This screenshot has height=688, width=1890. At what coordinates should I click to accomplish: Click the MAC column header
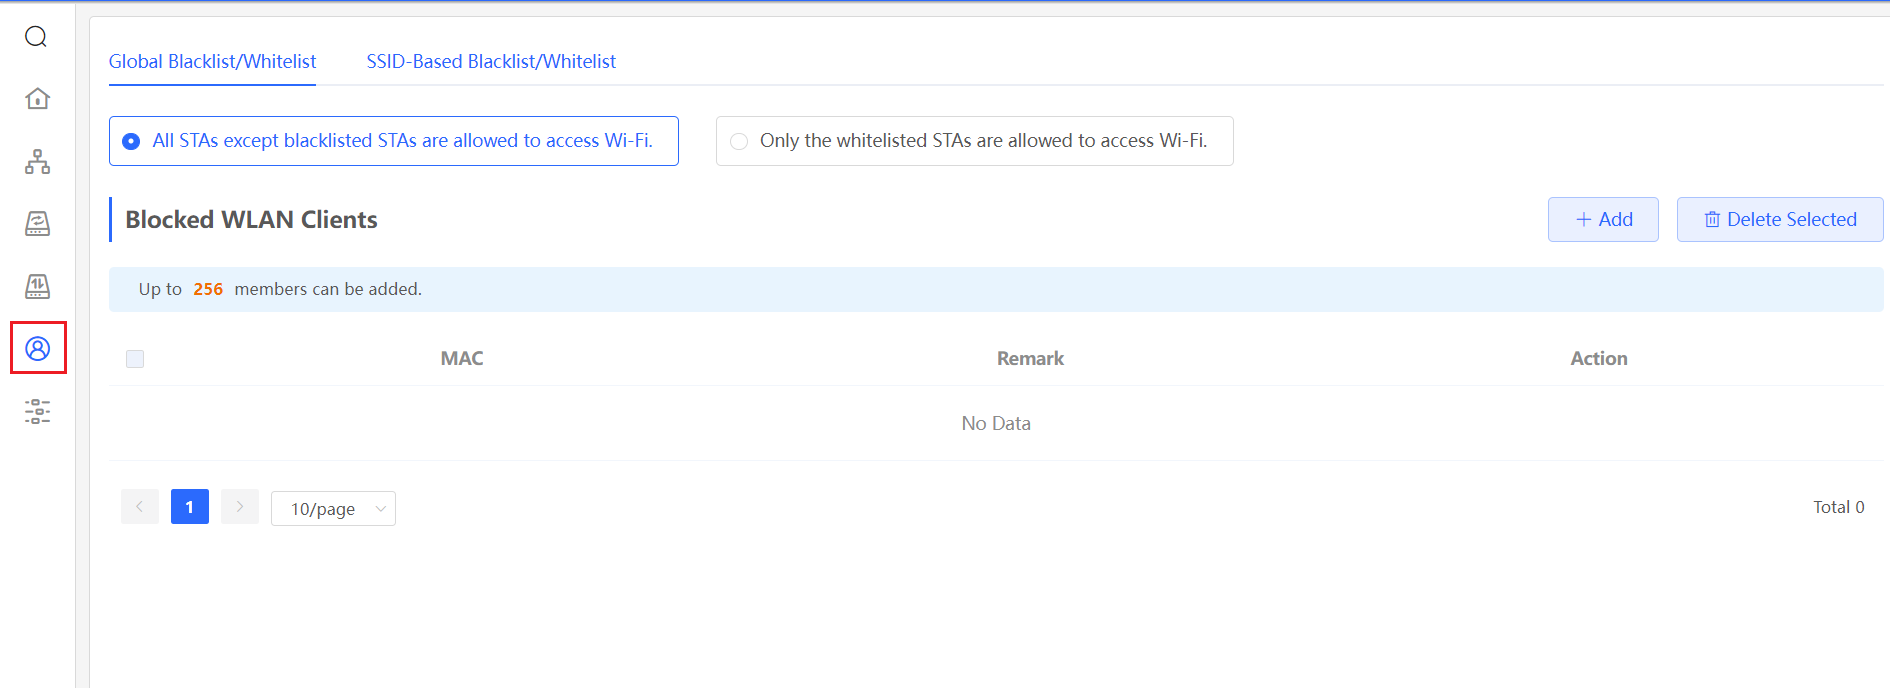point(462,359)
